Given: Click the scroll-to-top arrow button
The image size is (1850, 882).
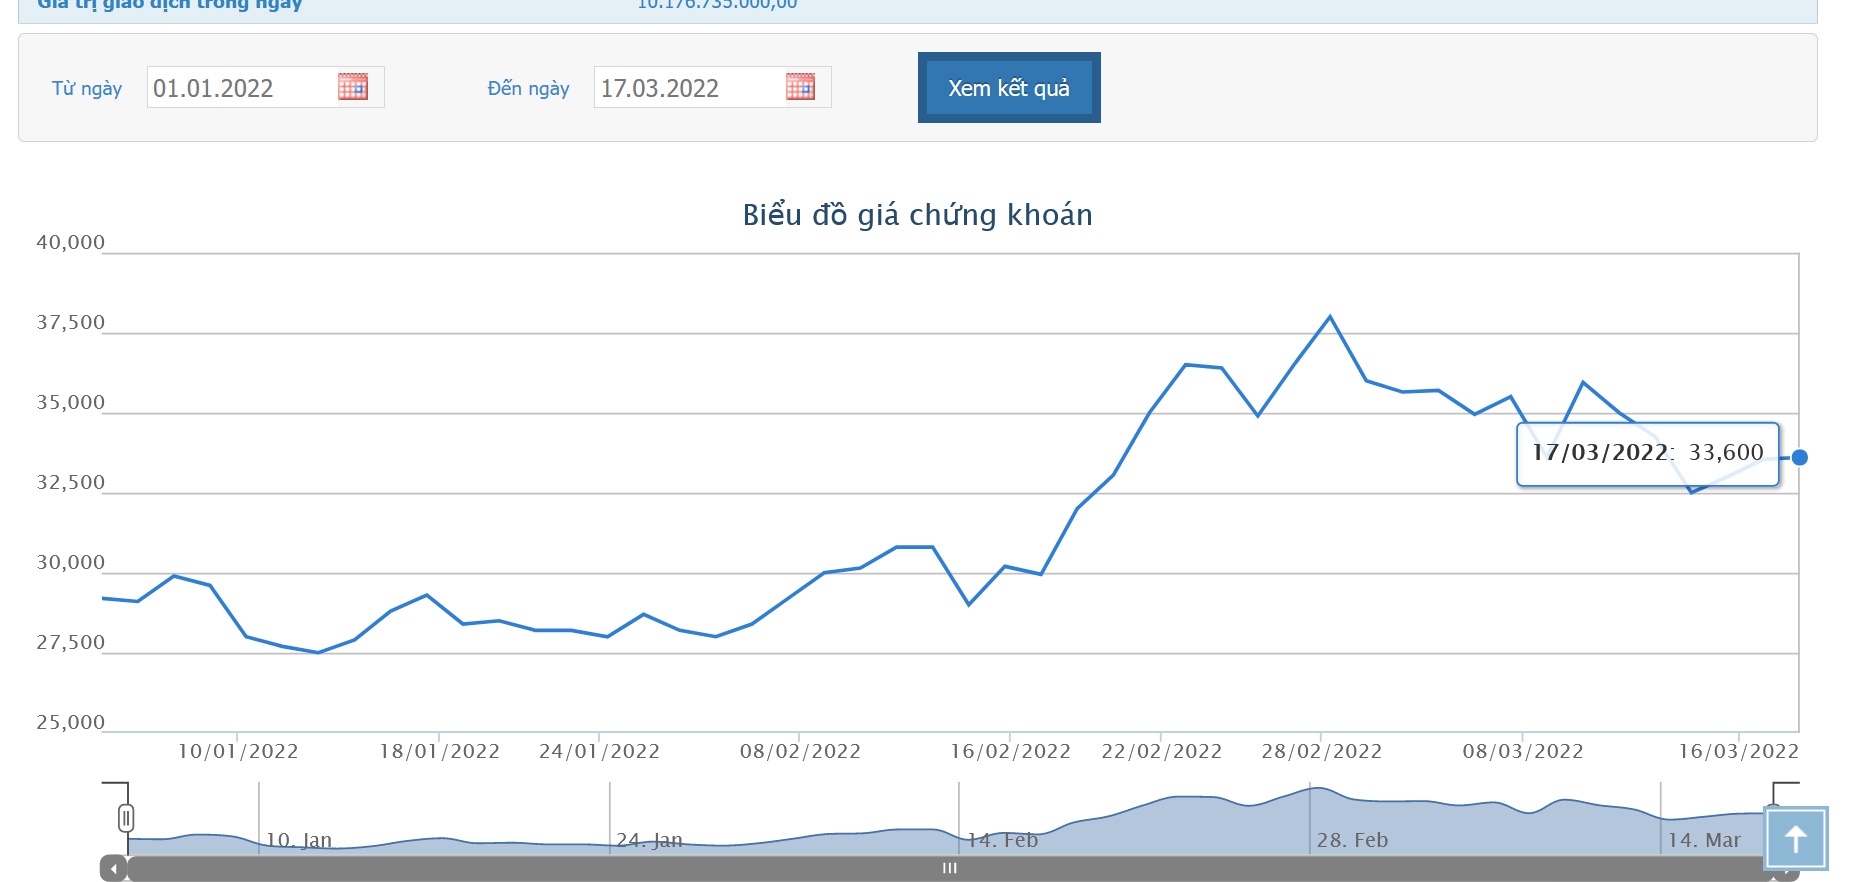Looking at the screenshot, I should click(1796, 838).
